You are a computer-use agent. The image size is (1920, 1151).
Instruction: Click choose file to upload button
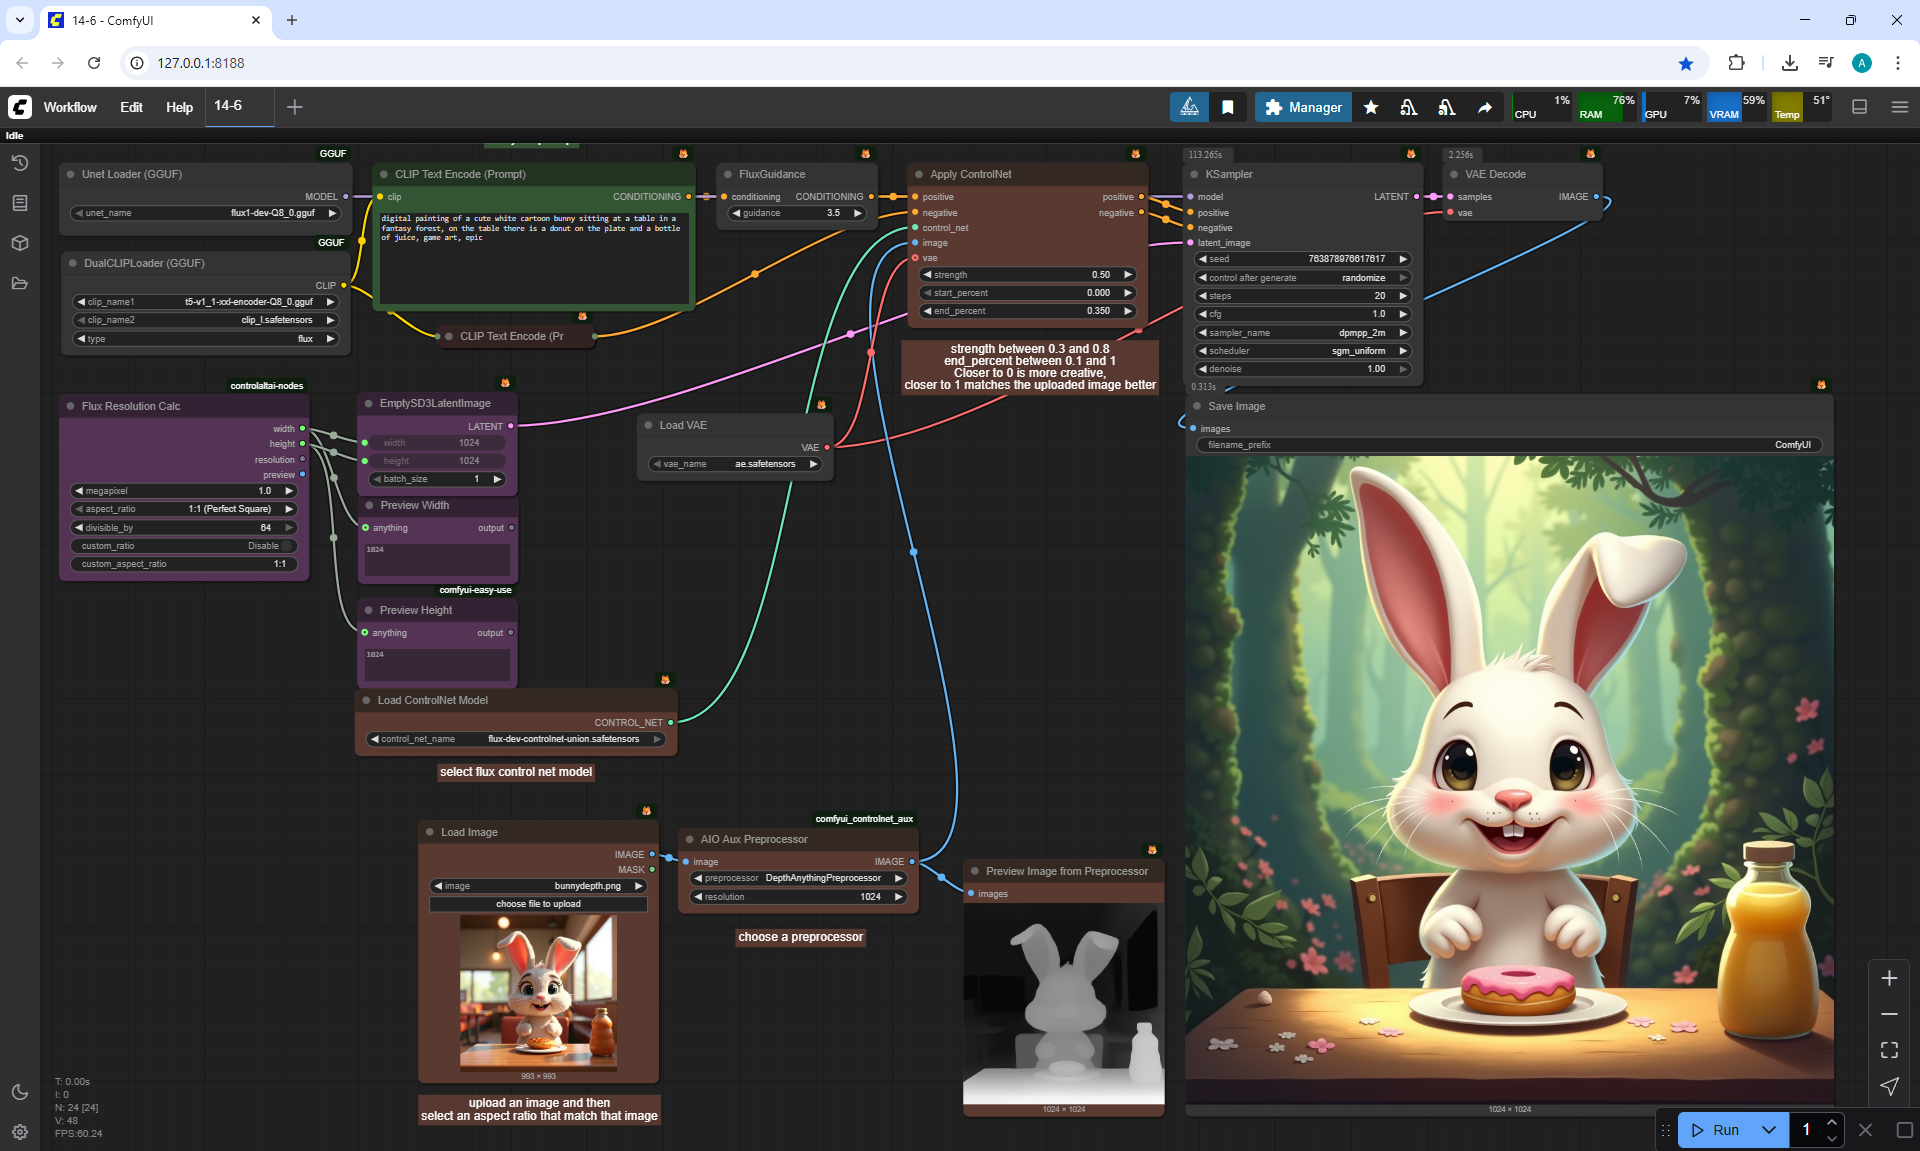click(x=538, y=904)
